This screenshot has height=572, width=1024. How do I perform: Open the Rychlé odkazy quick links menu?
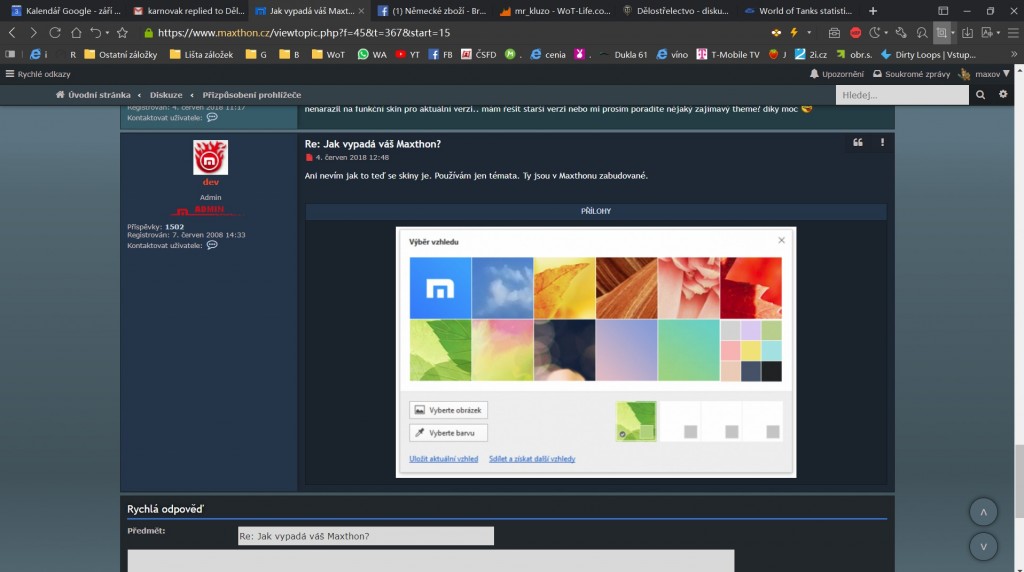pyautogui.click(x=38, y=74)
